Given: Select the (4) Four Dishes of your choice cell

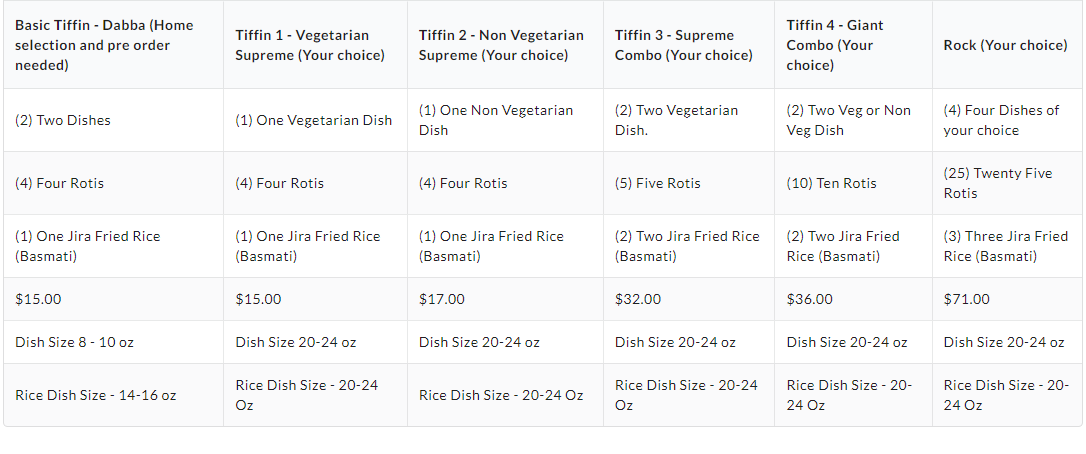Looking at the screenshot, I should [x=1001, y=120].
